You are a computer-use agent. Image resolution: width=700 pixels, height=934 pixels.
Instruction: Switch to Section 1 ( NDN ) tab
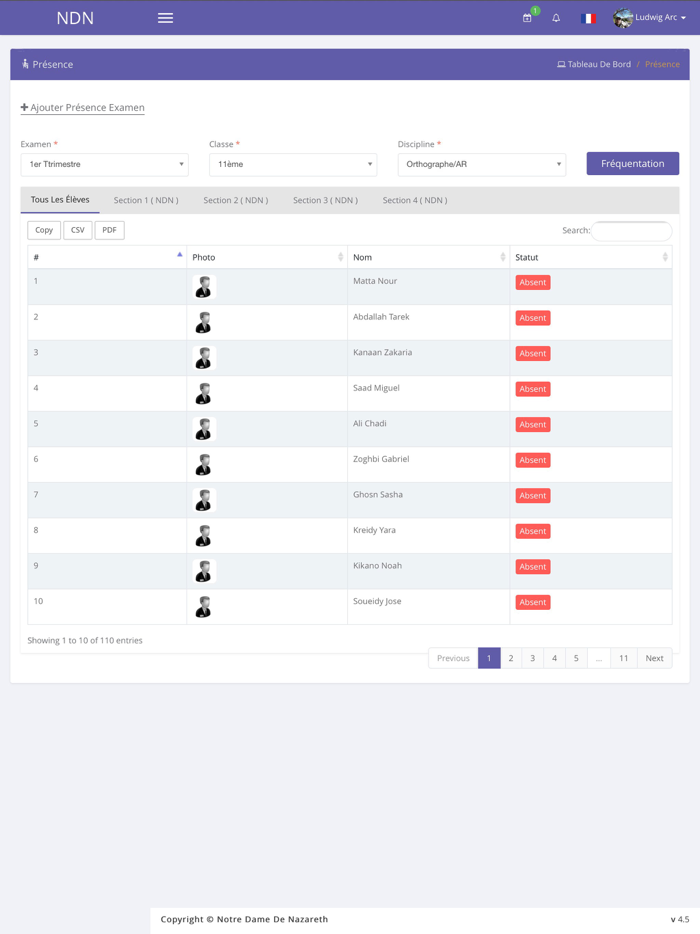[146, 201]
